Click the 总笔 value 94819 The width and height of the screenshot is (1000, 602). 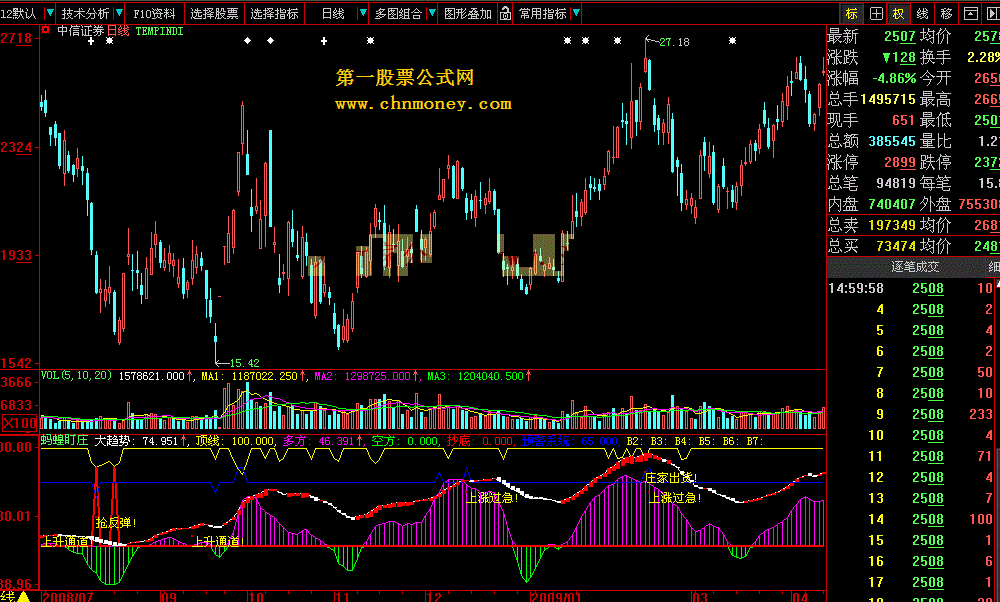click(x=896, y=184)
